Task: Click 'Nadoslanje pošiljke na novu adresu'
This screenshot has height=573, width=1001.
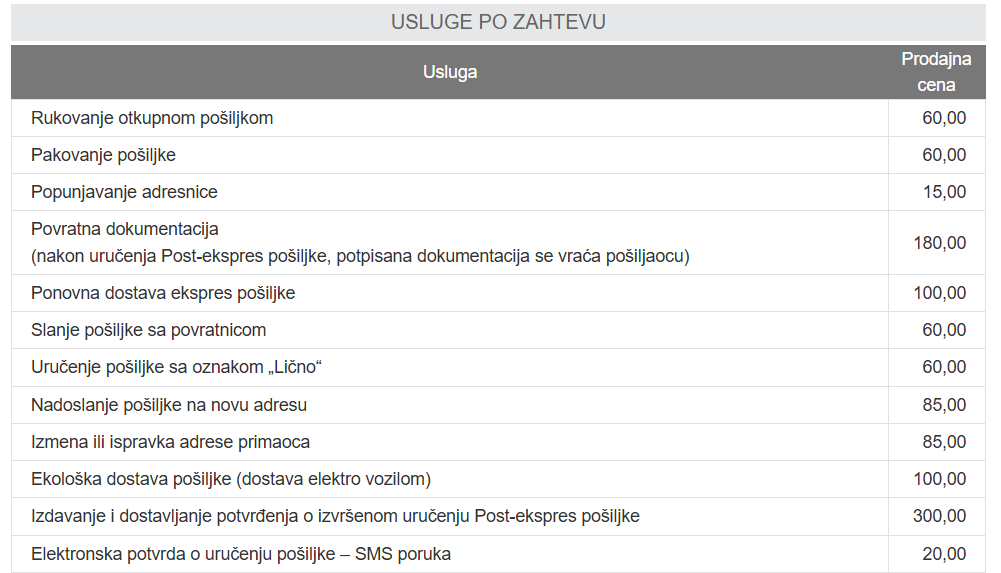Action: [169, 405]
